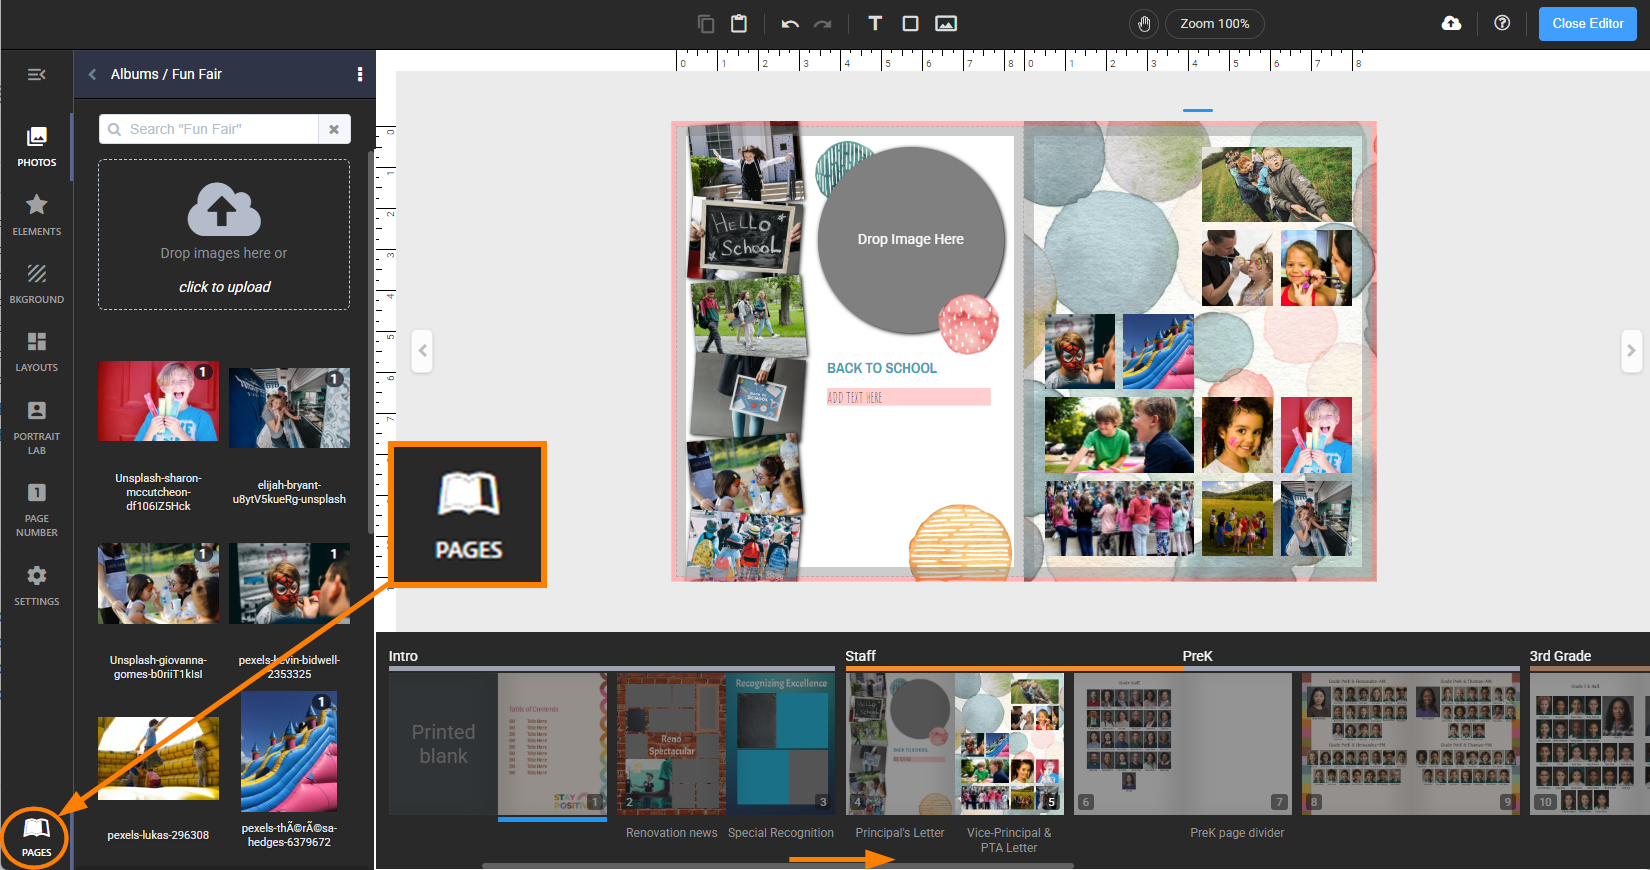Select the Layouts sidebar icon
The height and width of the screenshot is (870, 1650).
click(37, 351)
